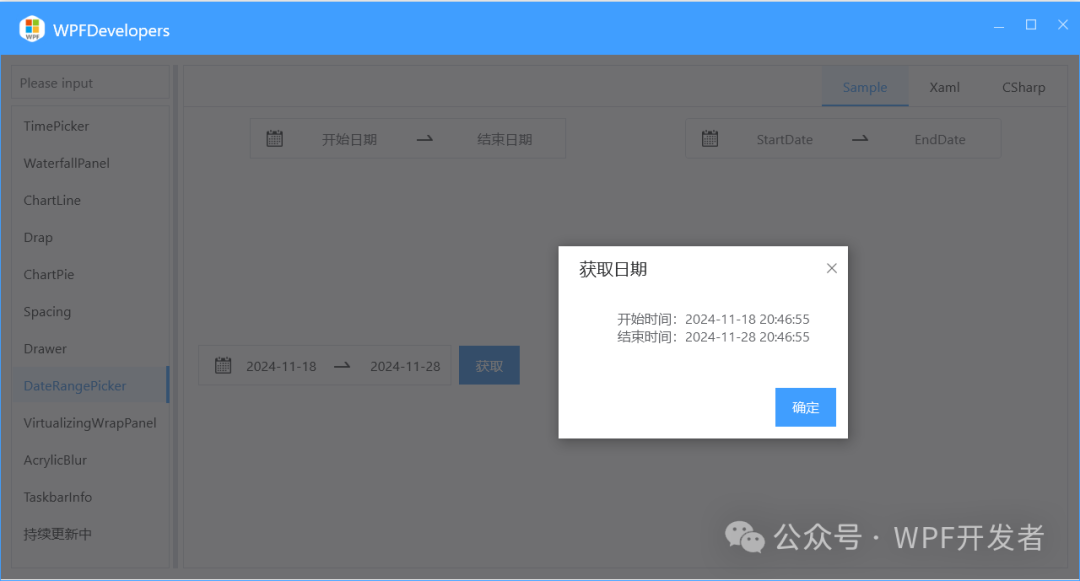This screenshot has height=581, width=1080.
Task: Select 持续更新中 sidebar item
Action: [90, 534]
